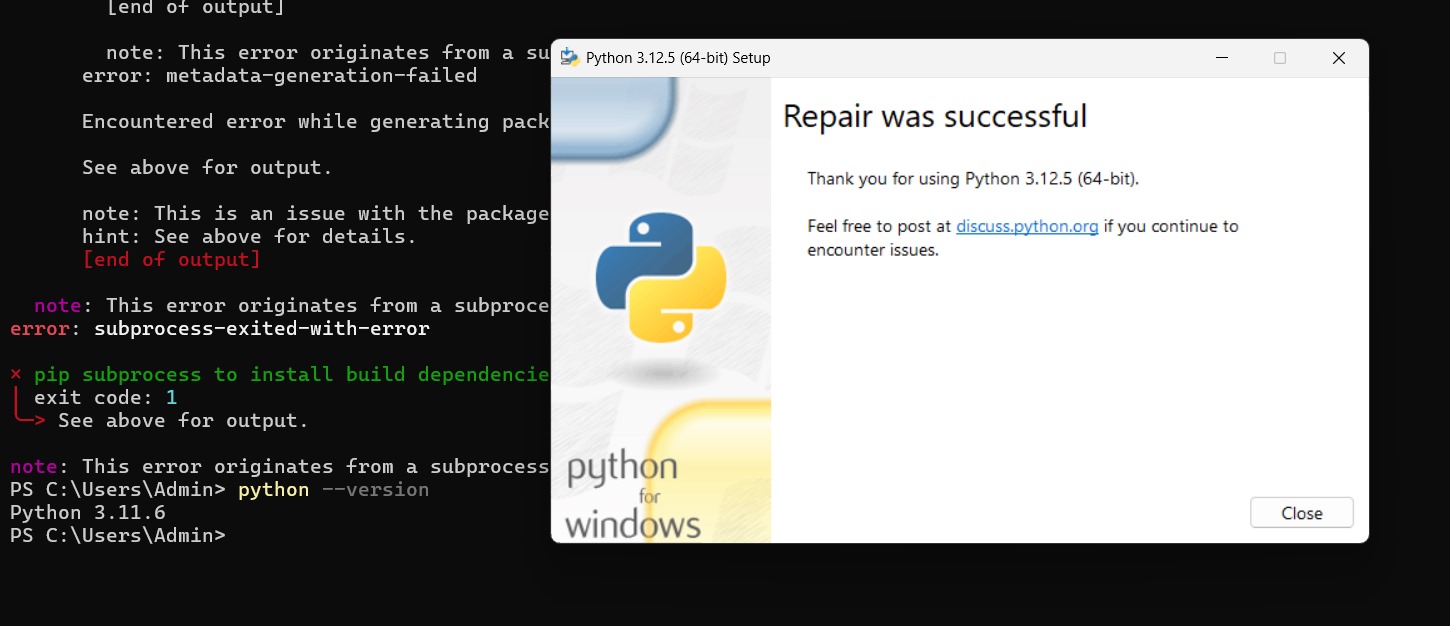Viewport: 1450px width, 626px height.
Task: Click the "Repair was successful" heading
Action: (934, 116)
